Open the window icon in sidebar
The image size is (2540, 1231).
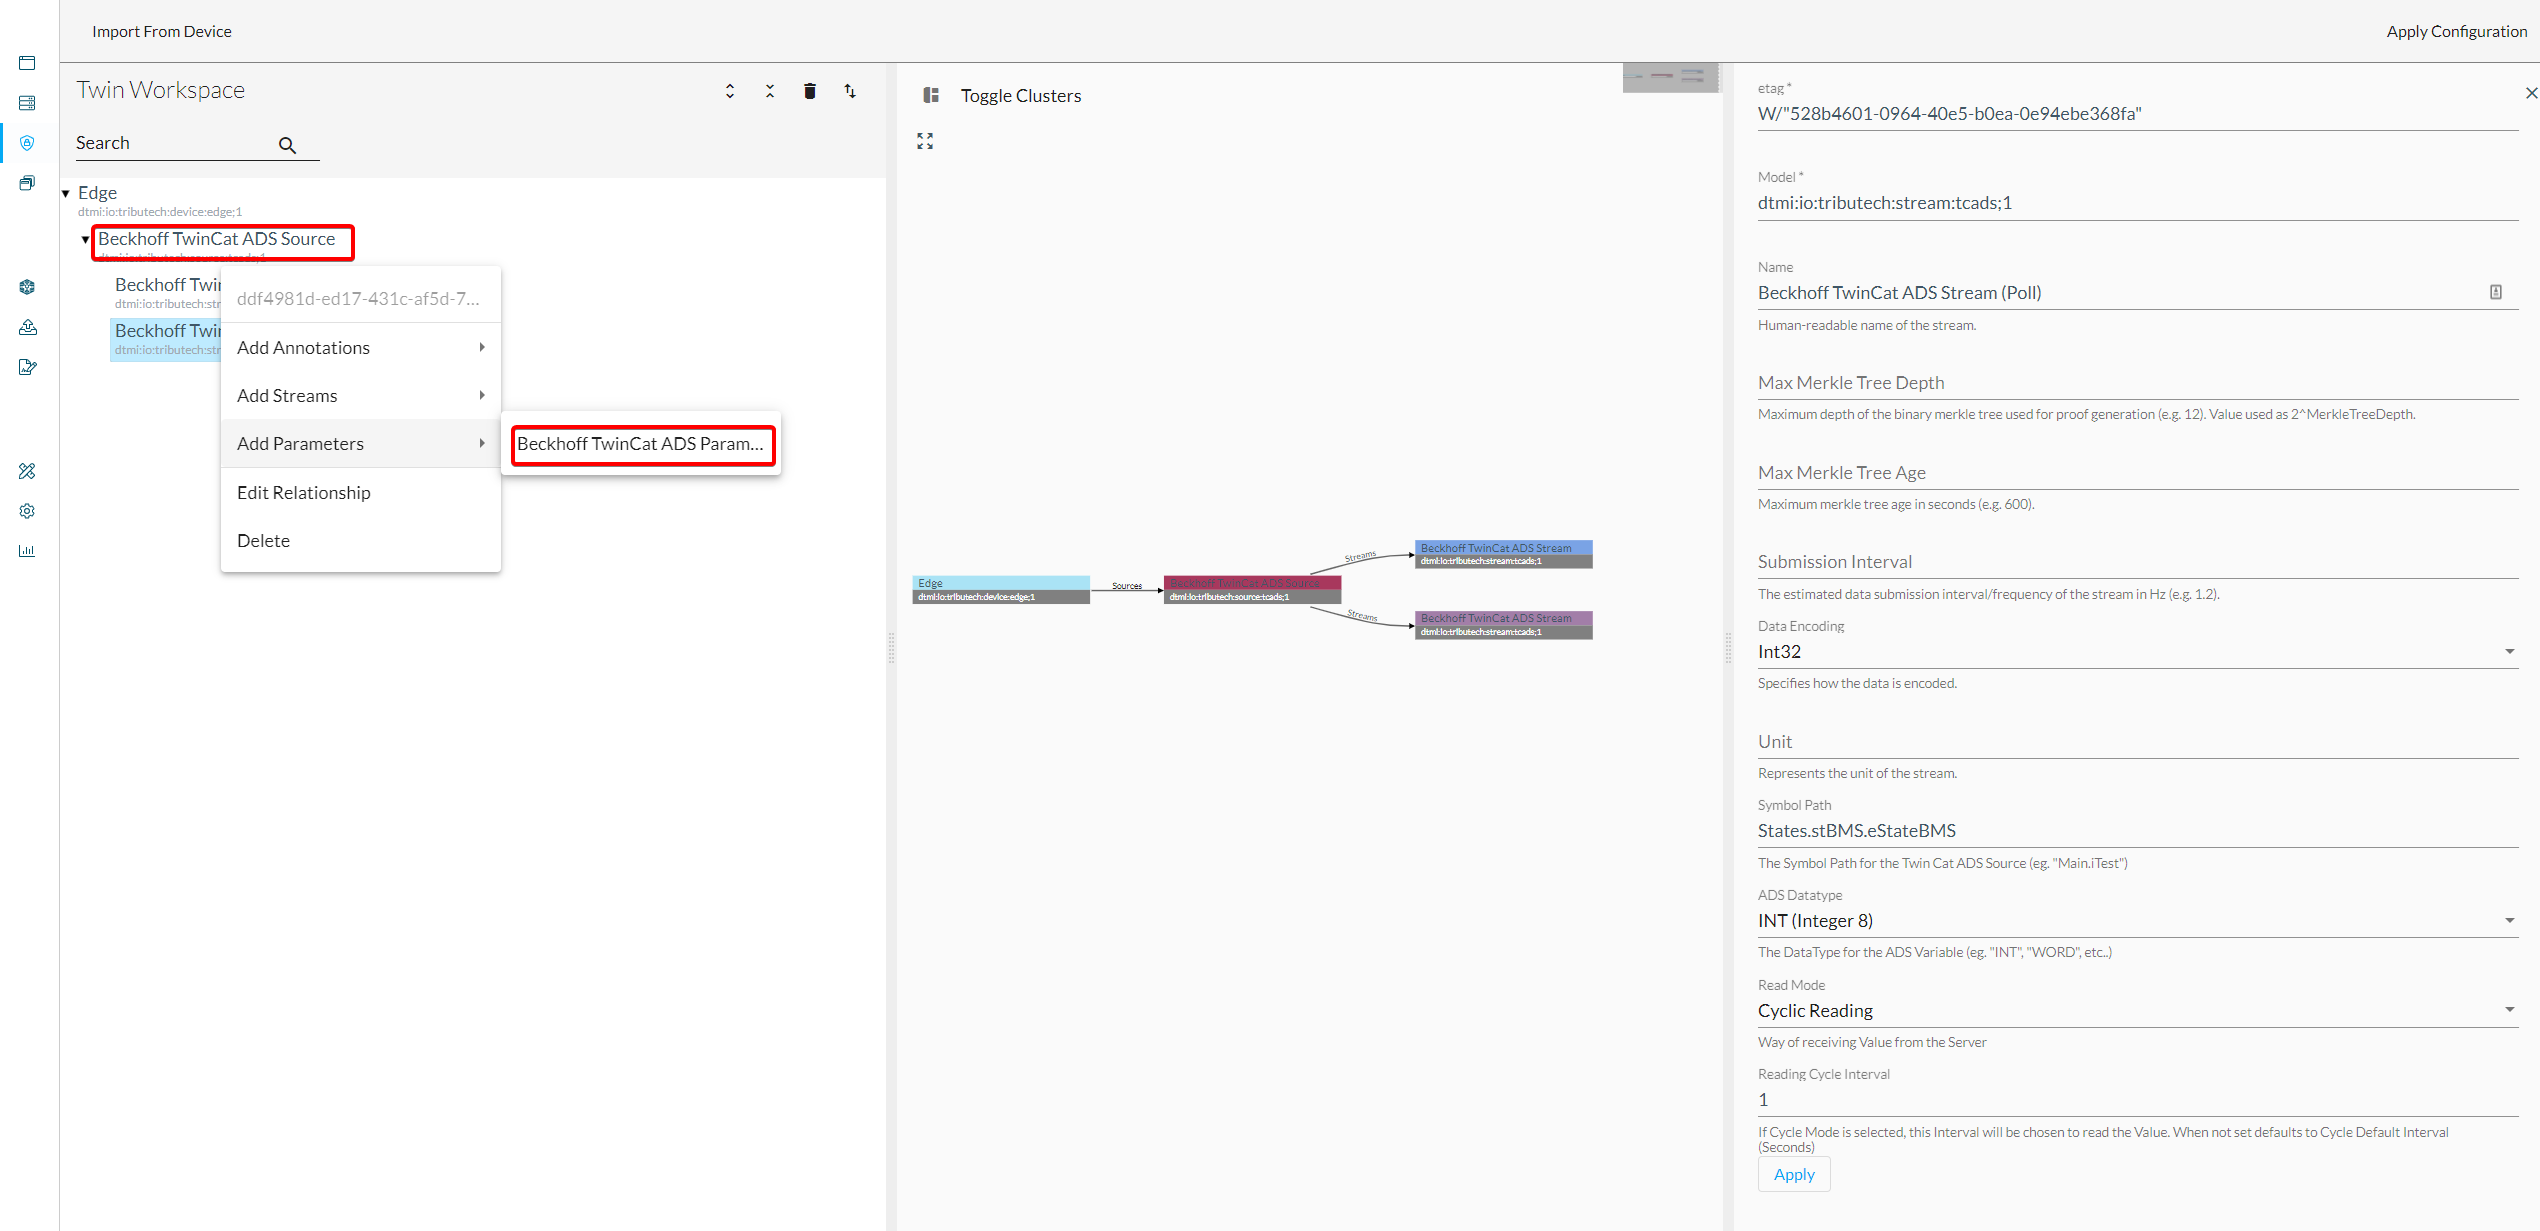[27, 63]
